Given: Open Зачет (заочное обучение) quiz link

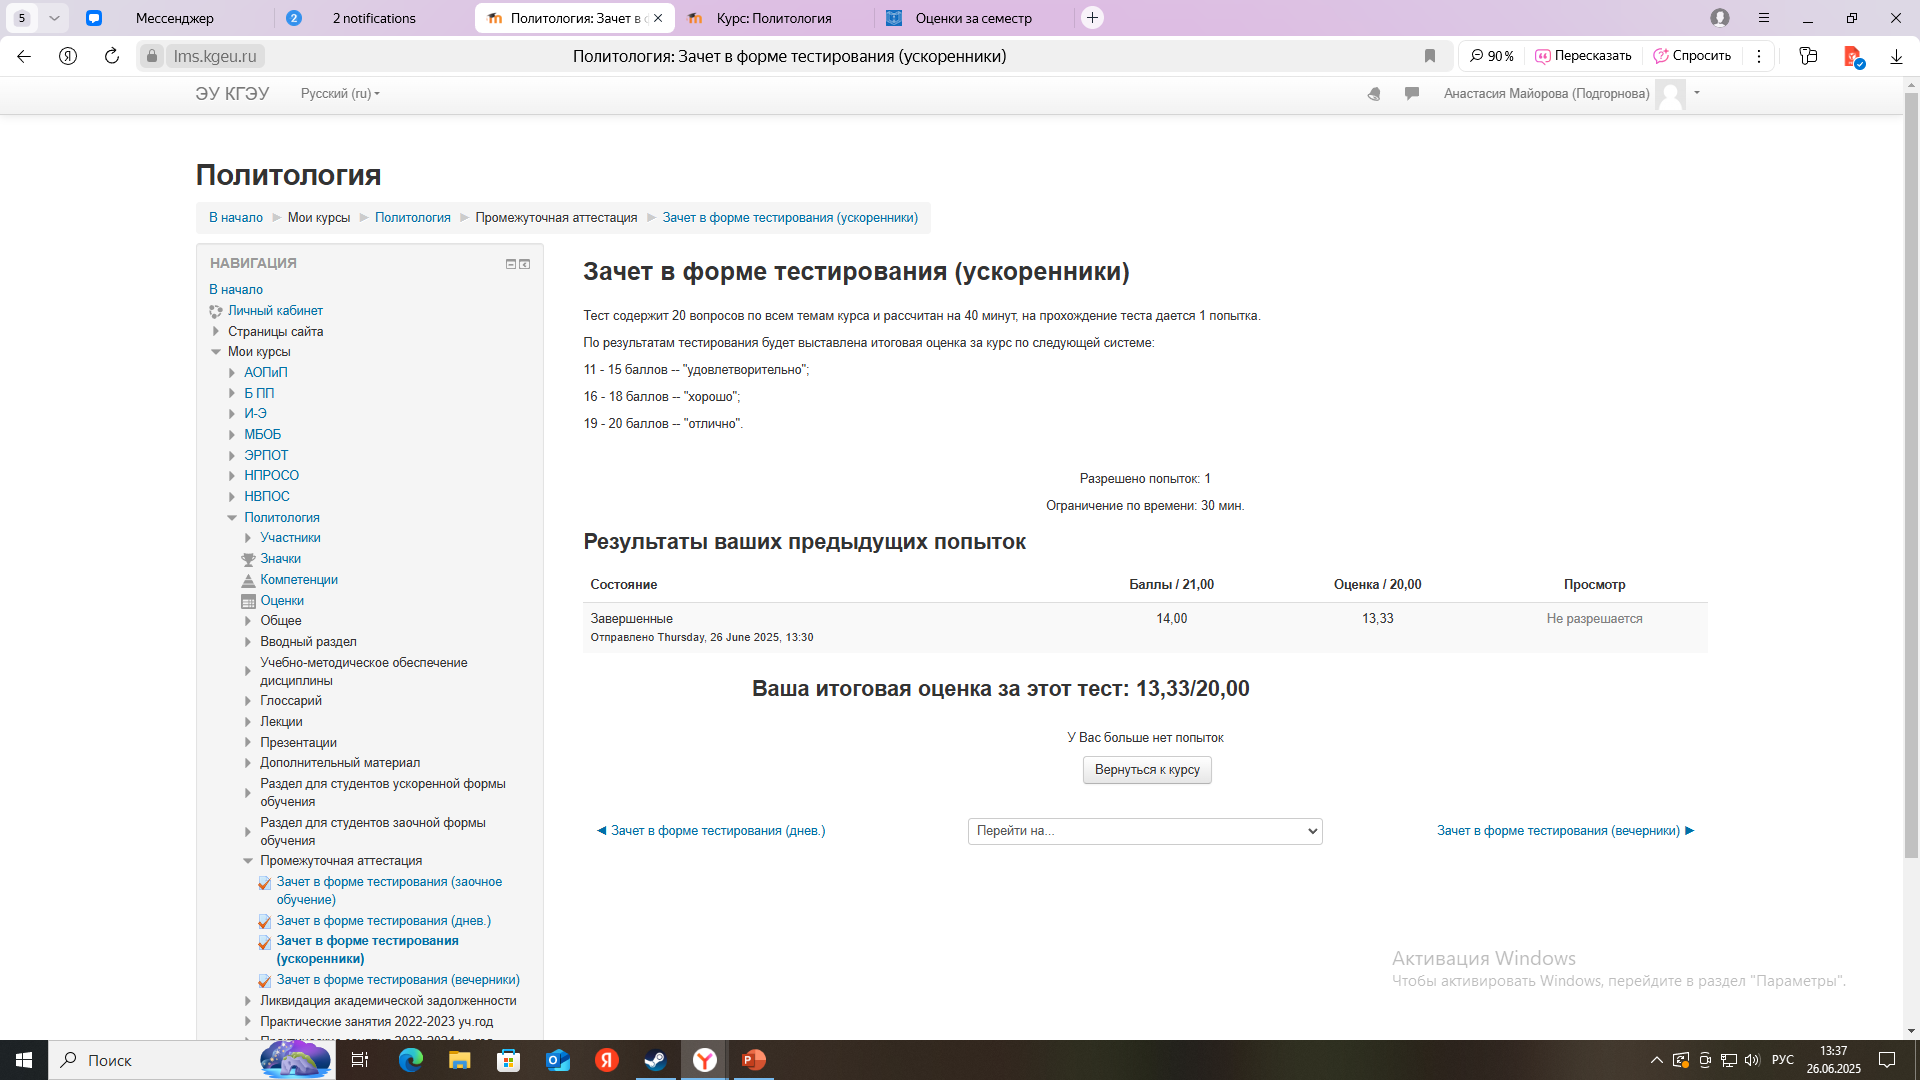Looking at the screenshot, I should tap(389, 891).
